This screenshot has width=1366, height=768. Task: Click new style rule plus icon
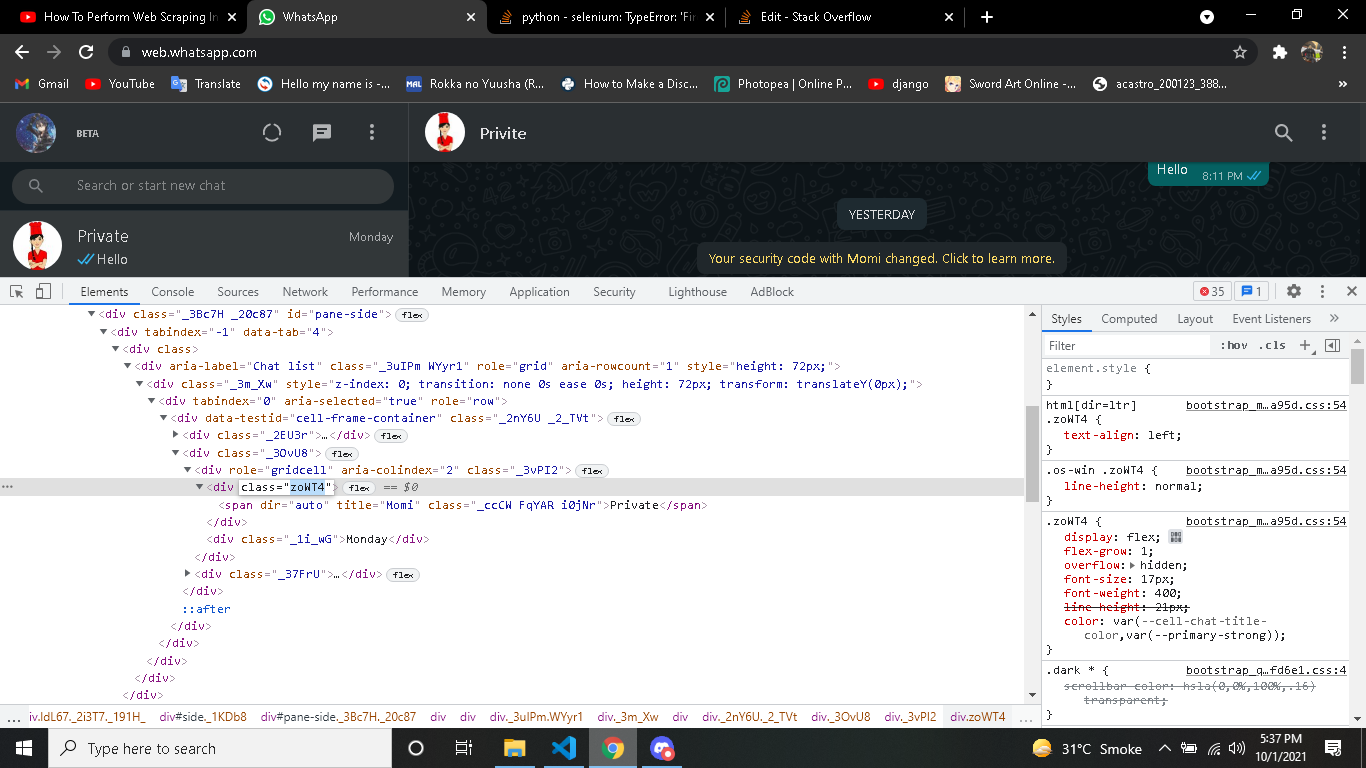pos(1304,345)
